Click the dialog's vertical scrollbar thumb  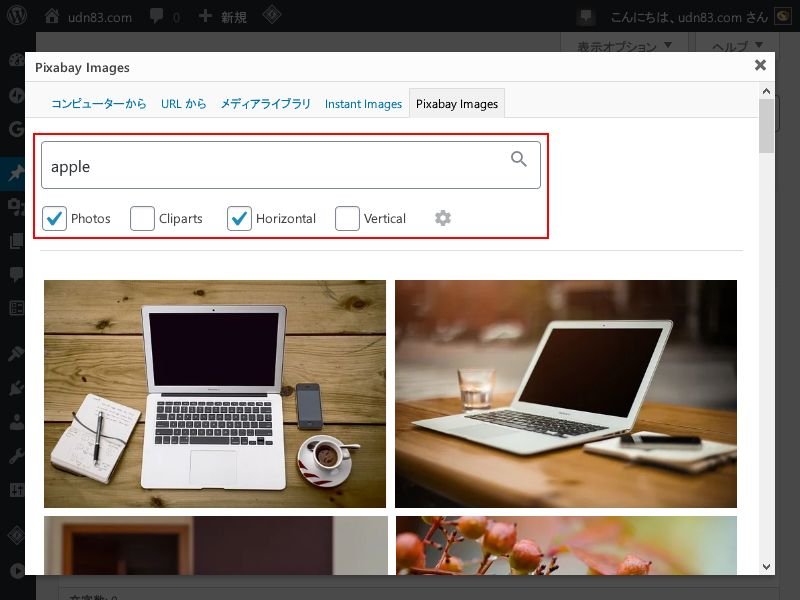[x=766, y=126]
